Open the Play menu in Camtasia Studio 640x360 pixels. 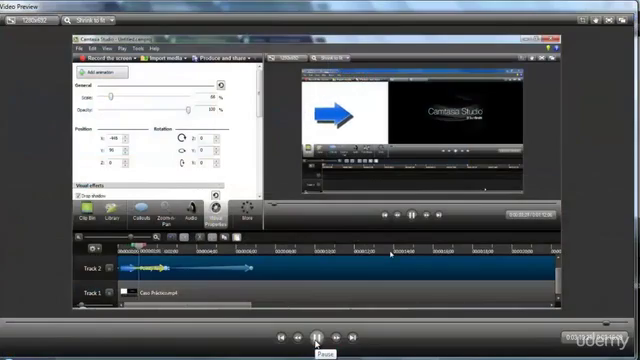pos(122,48)
